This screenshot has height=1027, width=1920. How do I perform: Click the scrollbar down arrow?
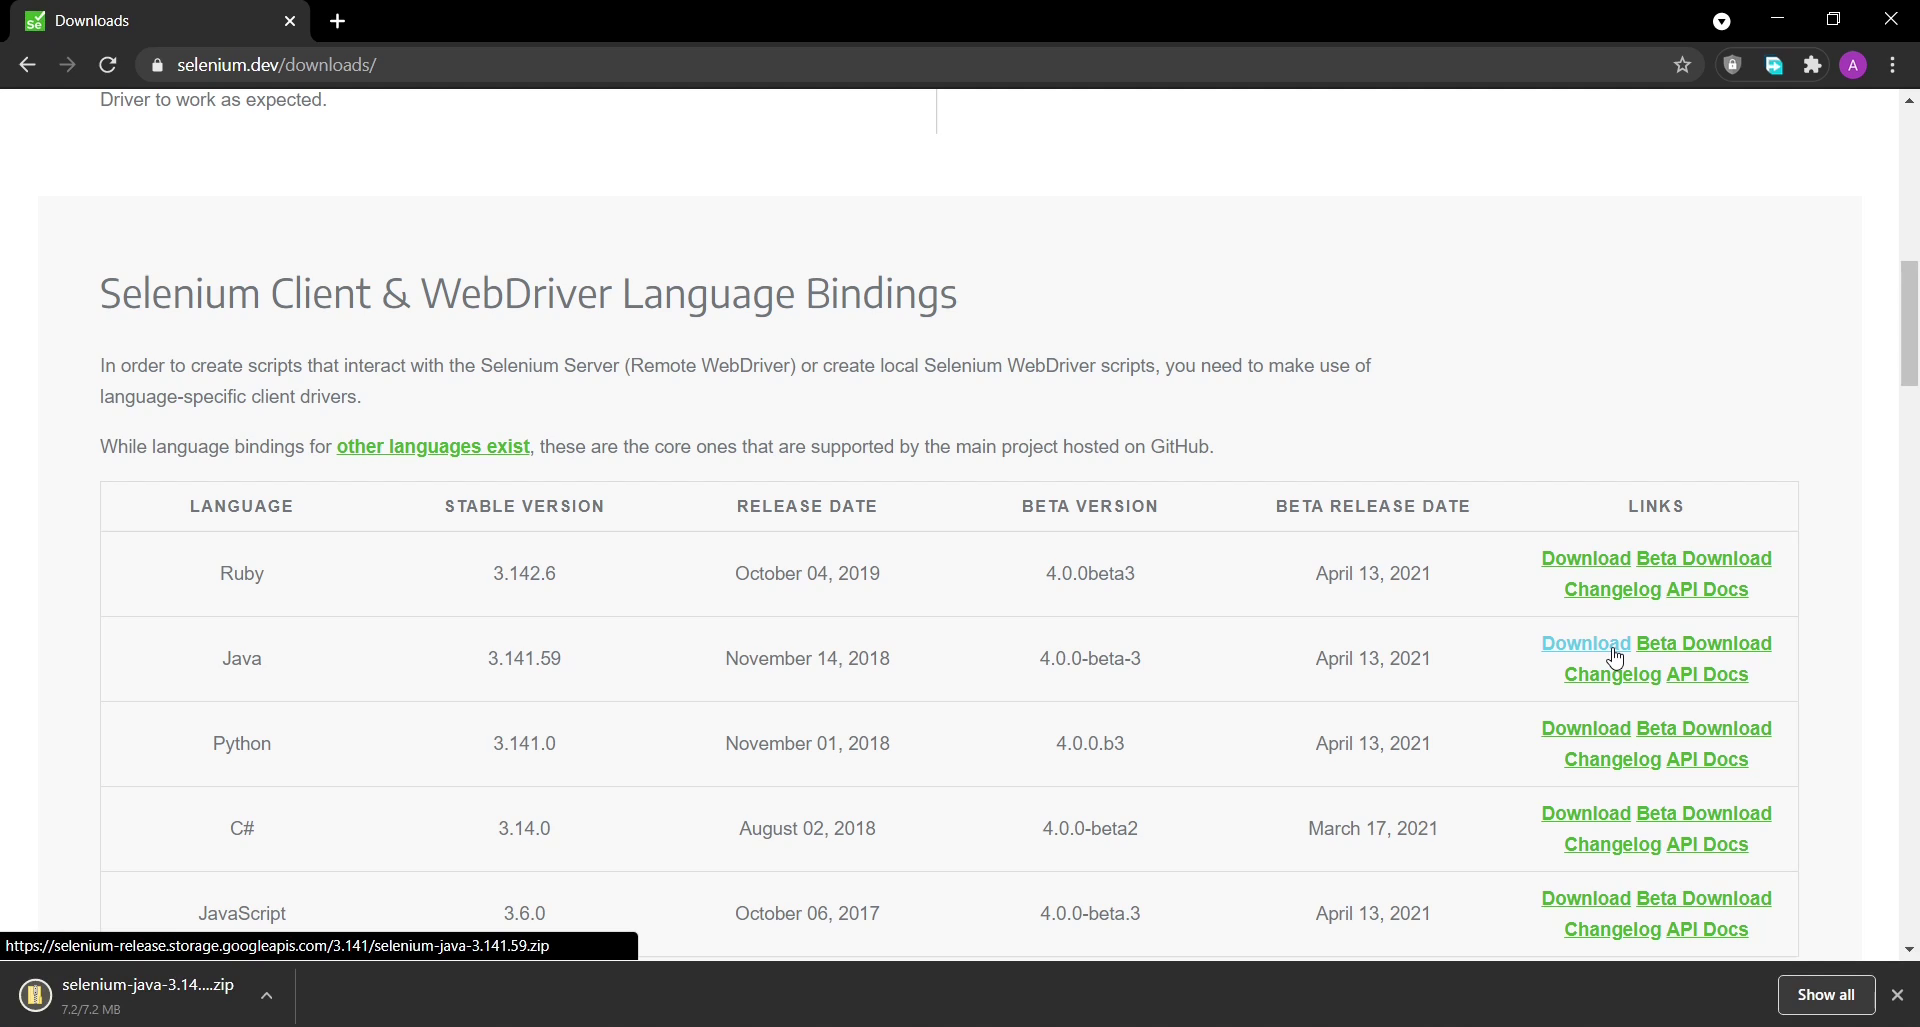(1909, 950)
